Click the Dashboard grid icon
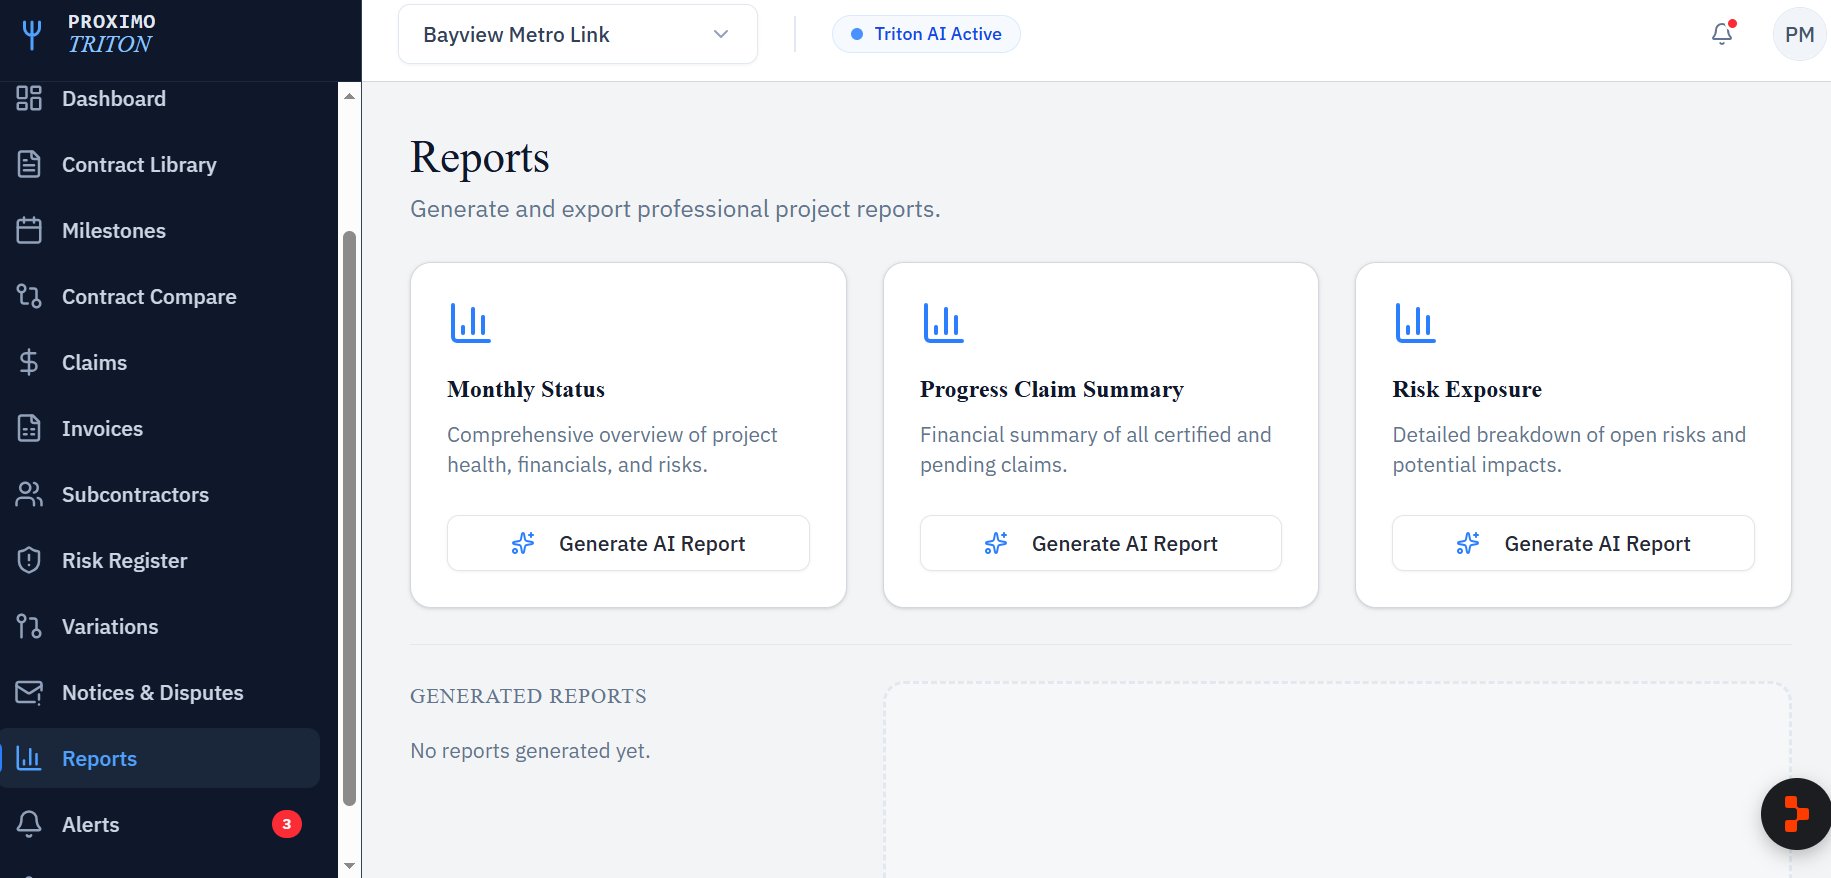This screenshot has height=878, width=1831. pyautogui.click(x=29, y=98)
